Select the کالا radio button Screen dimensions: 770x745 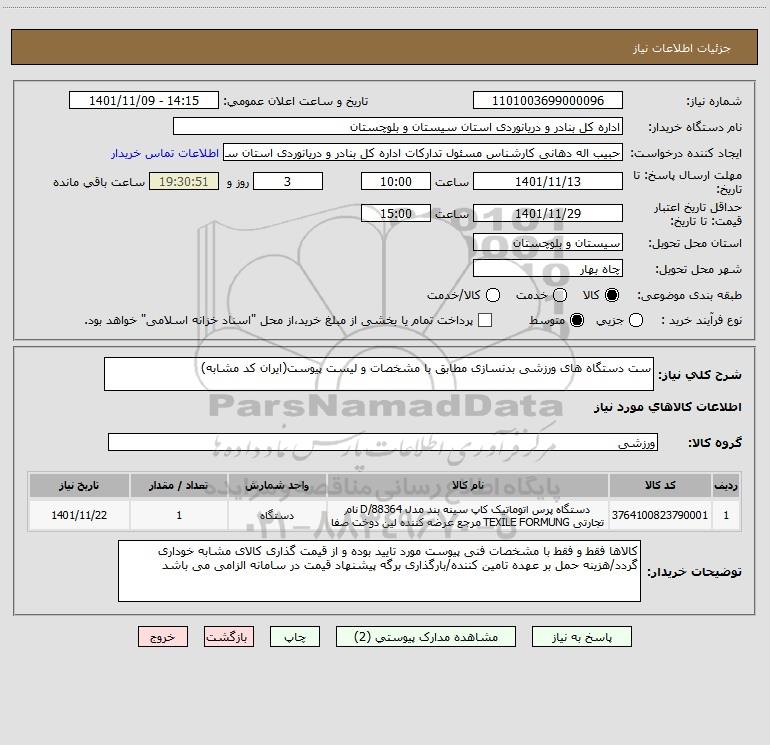point(612,295)
